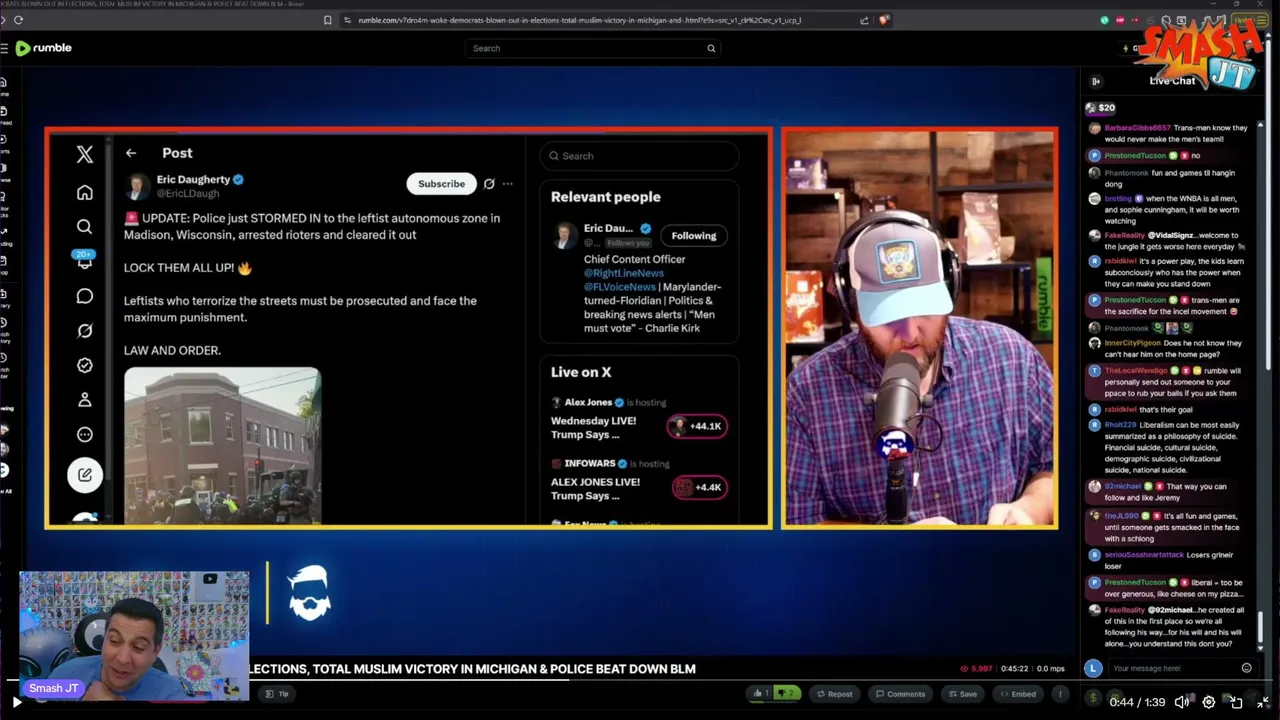
Task: Open Eric Daugherty's profile name link
Action: (193, 180)
